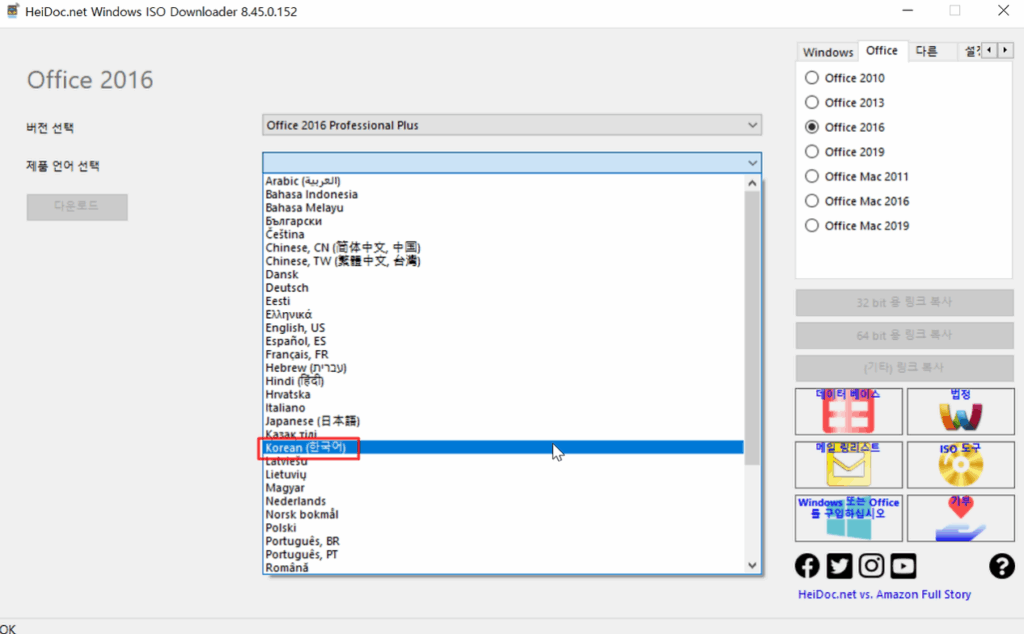Select the Office 2010 radio button
The image size is (1024, 634).
[812, 78]
